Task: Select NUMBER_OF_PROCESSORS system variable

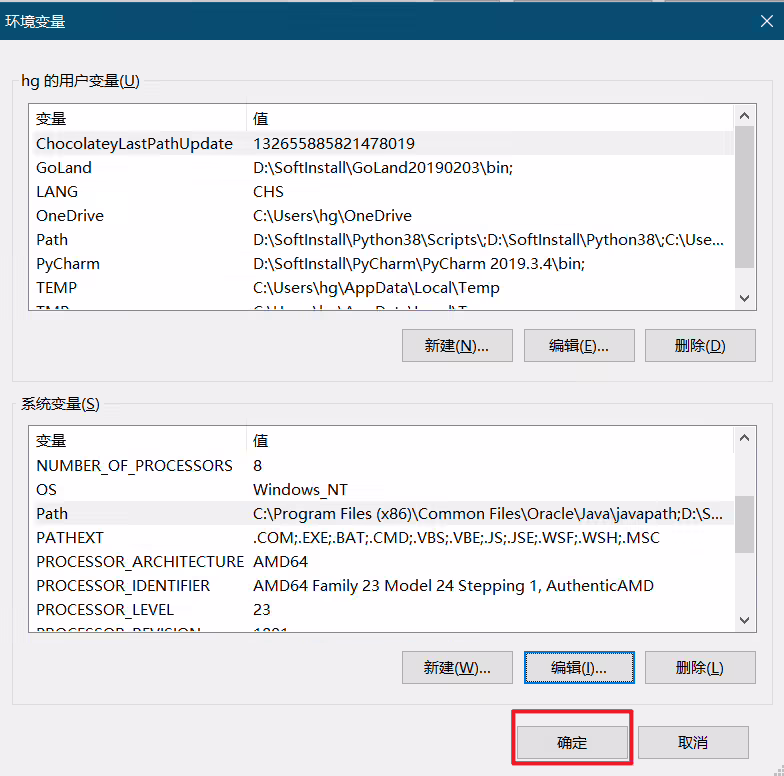Action: [382, 466]
